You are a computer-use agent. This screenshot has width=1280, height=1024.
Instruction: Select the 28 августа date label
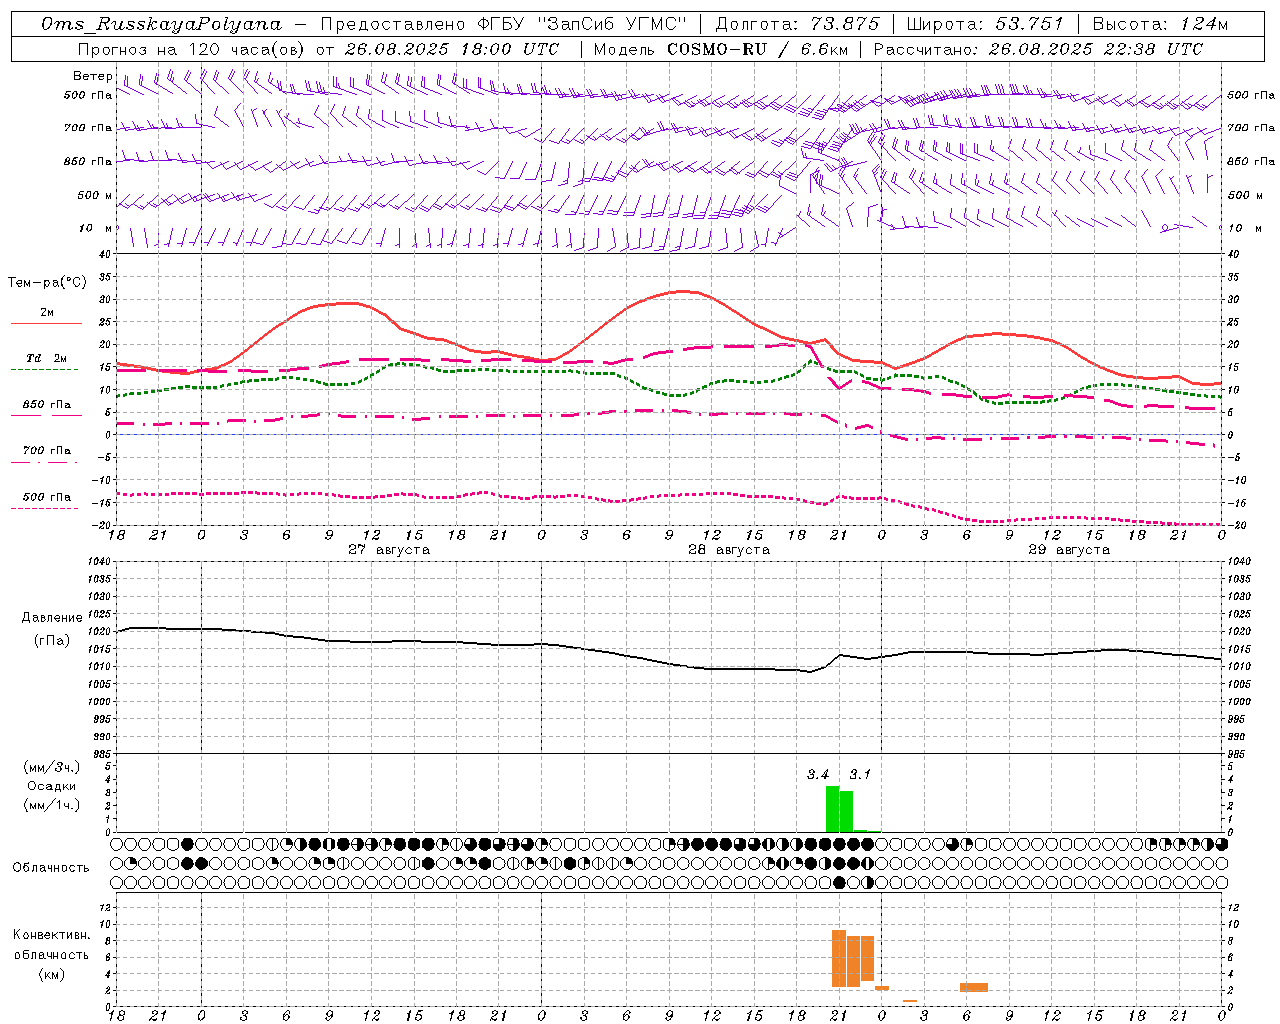point(729,550)
